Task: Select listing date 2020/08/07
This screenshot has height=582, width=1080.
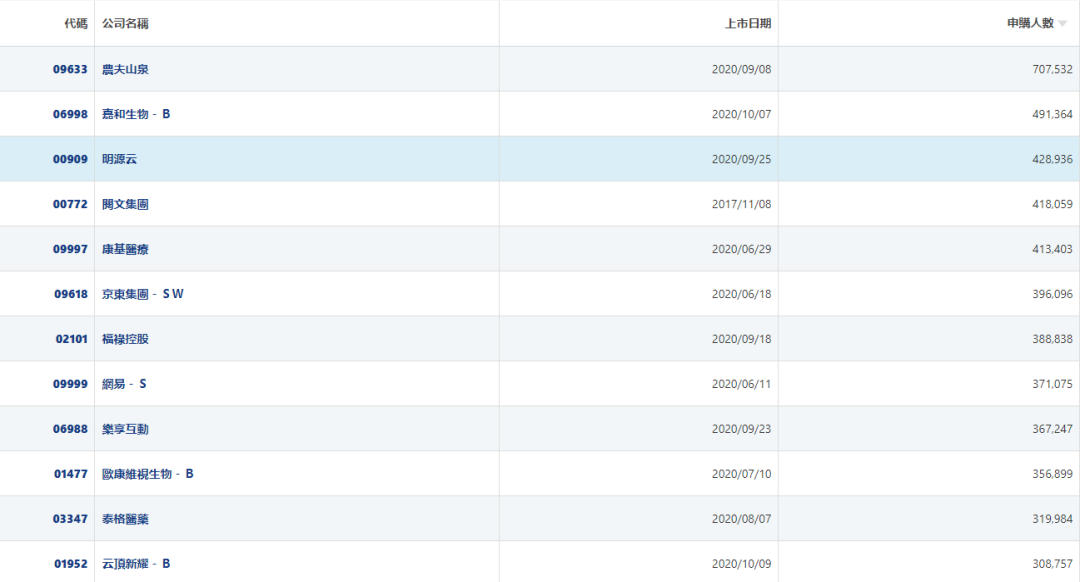Action: click(741, 519)
